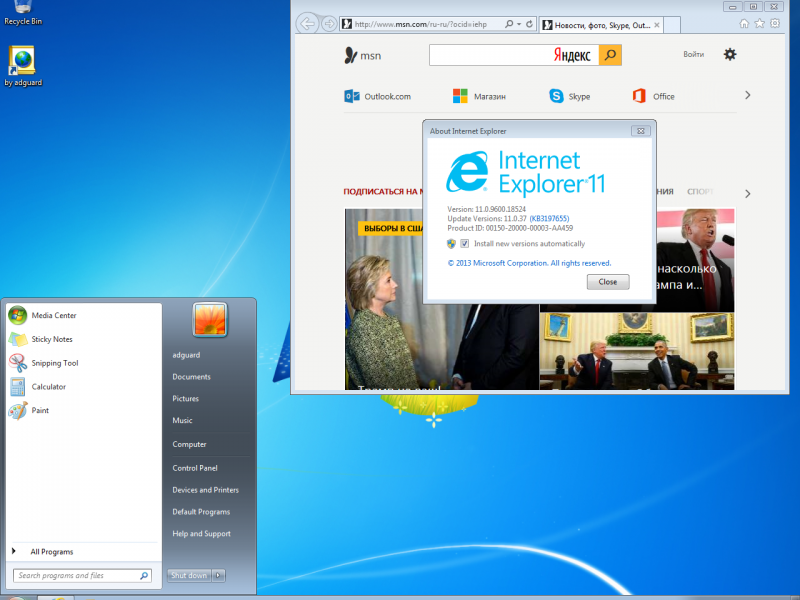Open the 'by adguard' desktop shortcut

[23, 66]
